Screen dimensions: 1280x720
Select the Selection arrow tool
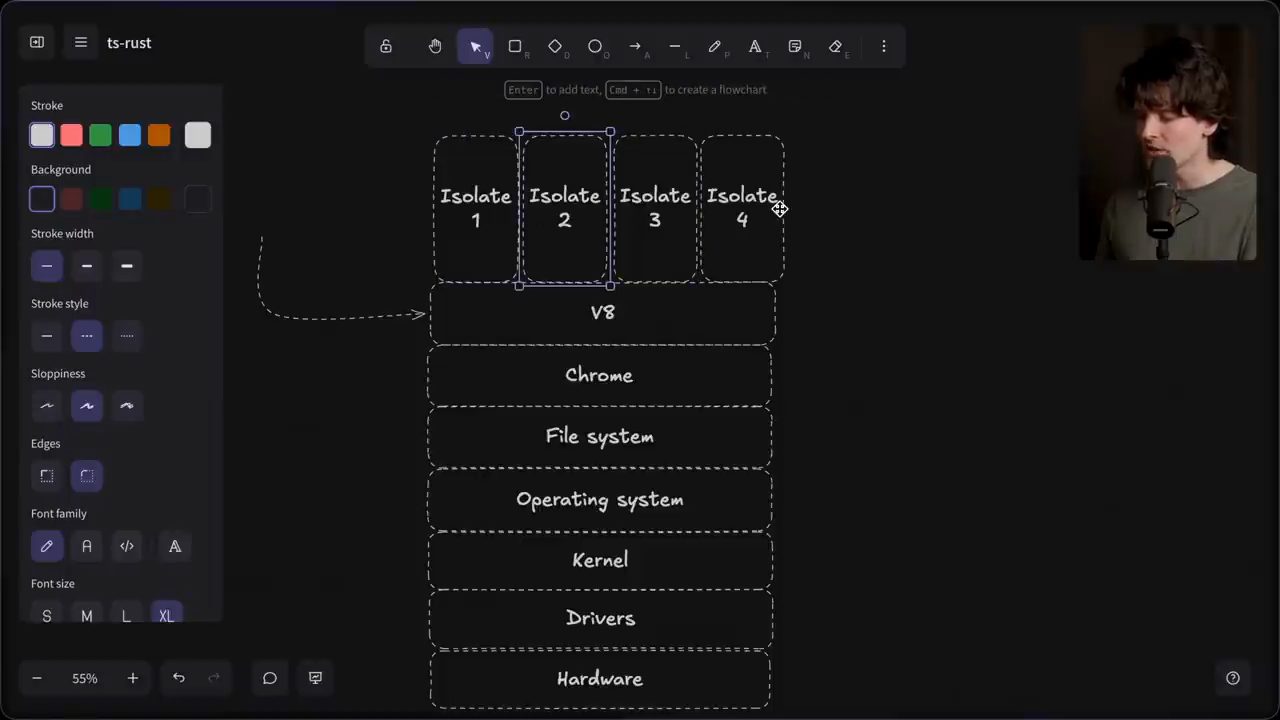pos(475,46)
